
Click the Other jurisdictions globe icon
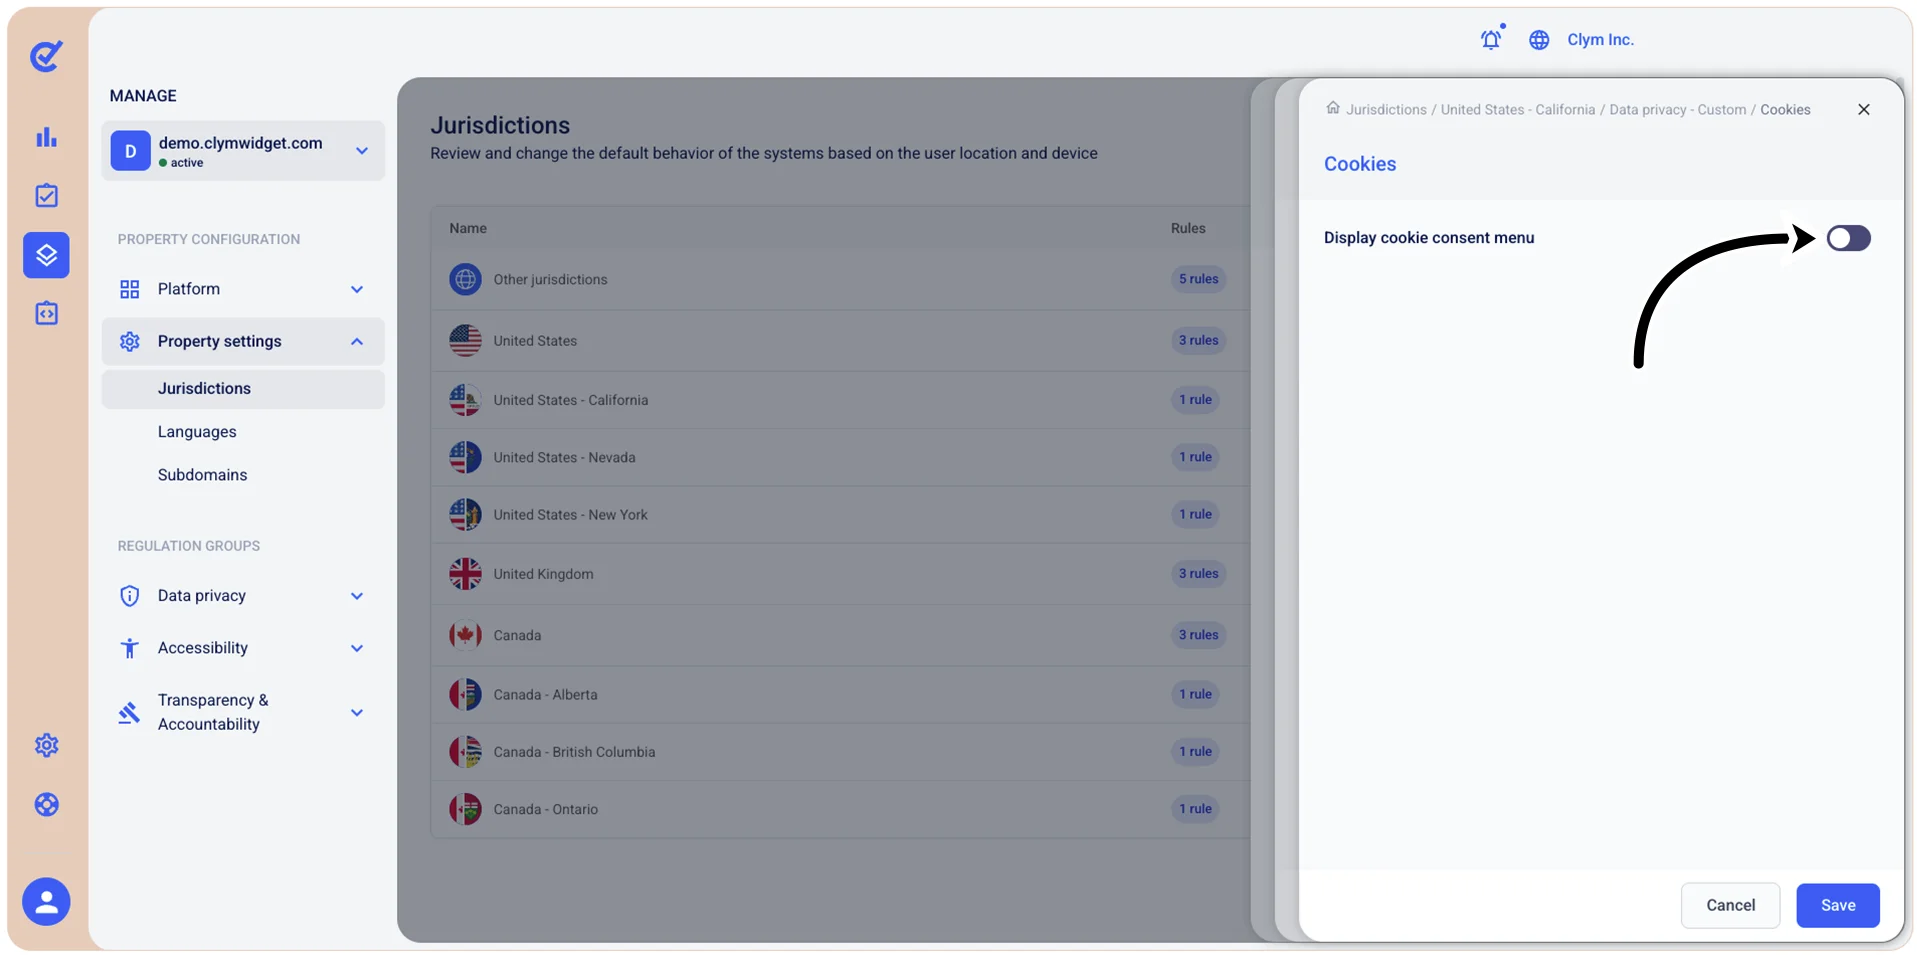[x=465, y=279]
